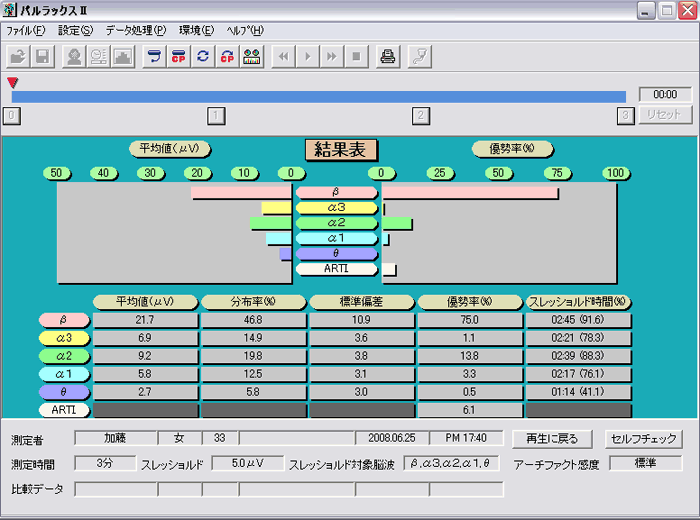Open the ファイル(F) menu
The image size is (700, 520).
26,30
